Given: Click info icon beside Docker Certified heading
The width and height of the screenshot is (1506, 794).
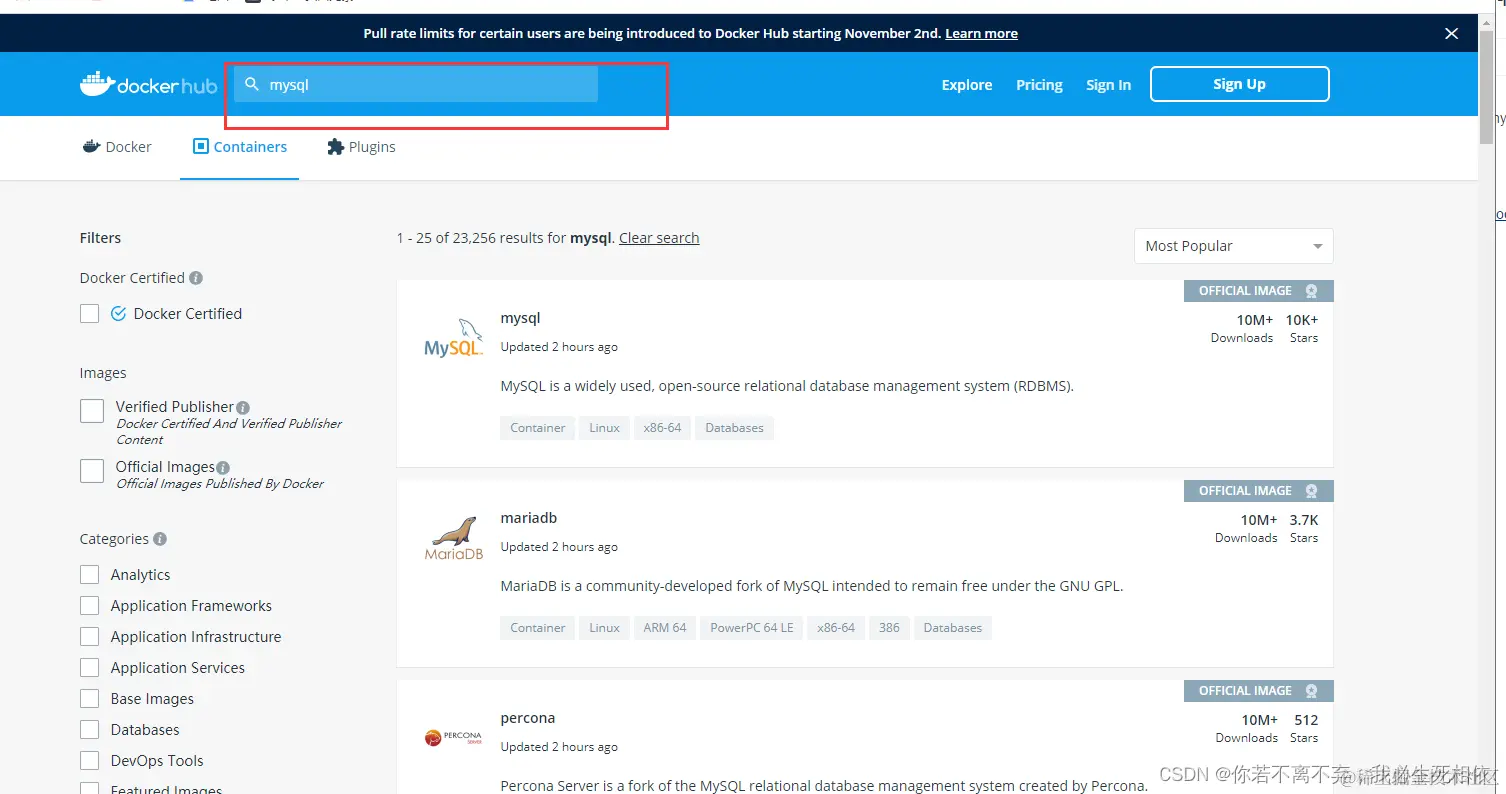Looking at the screenshot, I should tap(196, 277).
